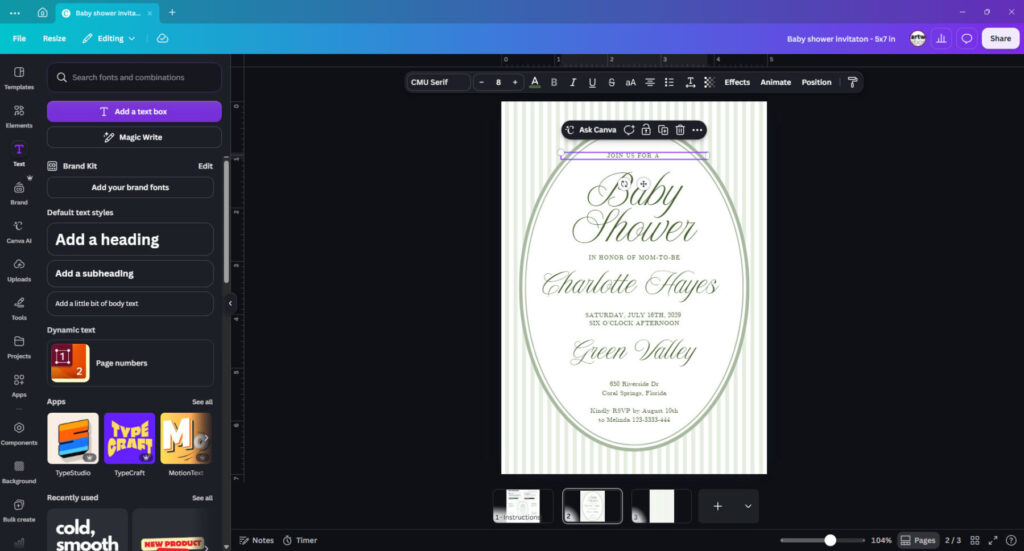Open grid view of pages
Image resolution: width=1024 pixels, height=551 pixels.
[974, 540]
